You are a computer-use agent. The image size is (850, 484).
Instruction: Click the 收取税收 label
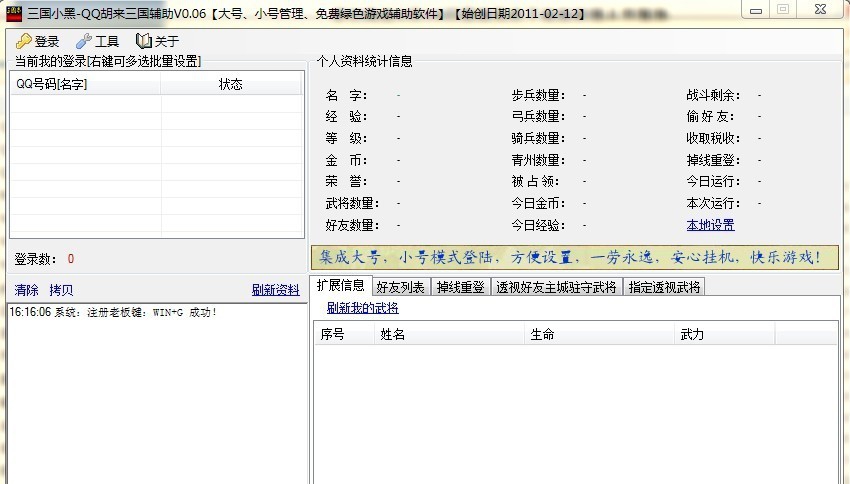(713, 138)
